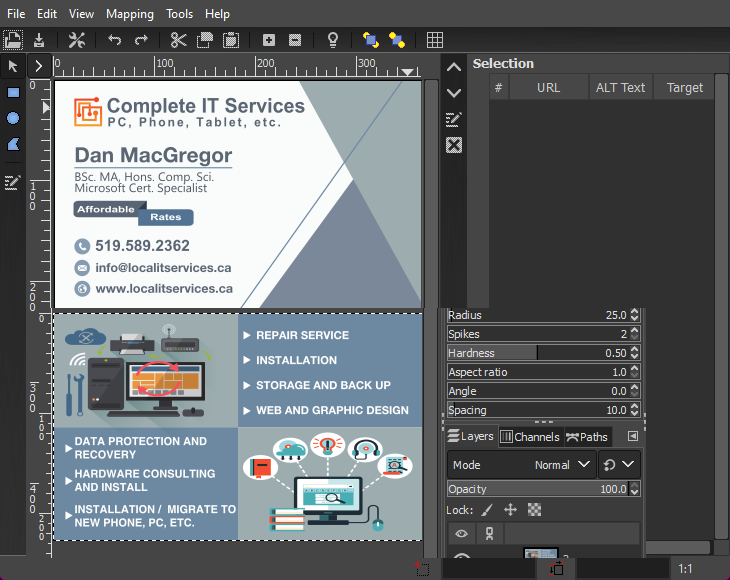Viewport: 730px width, 580px height.
Task: Click the # column header
Action: pos(499,88)
